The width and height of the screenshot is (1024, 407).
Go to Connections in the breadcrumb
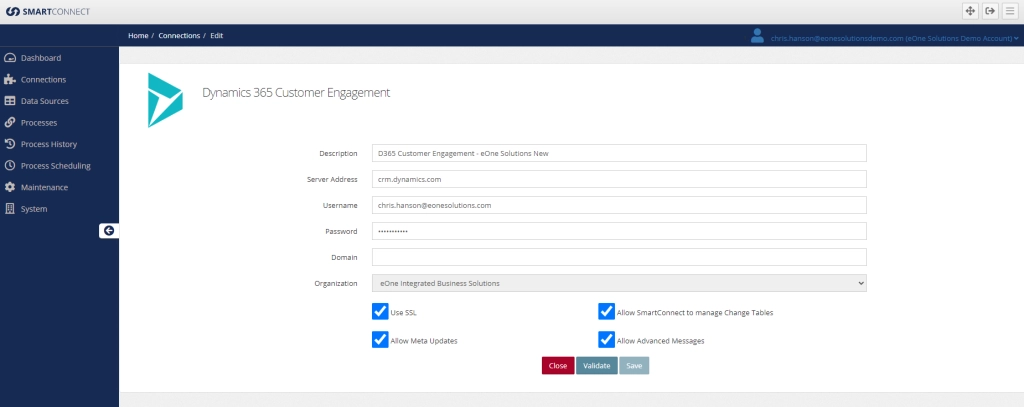click(x=179, y=36)
